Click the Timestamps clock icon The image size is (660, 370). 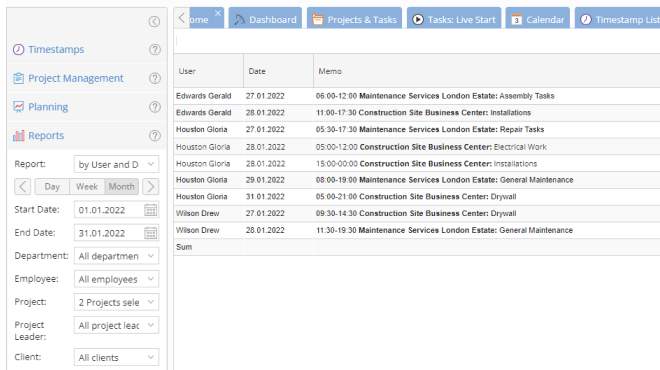pos(19,50)
